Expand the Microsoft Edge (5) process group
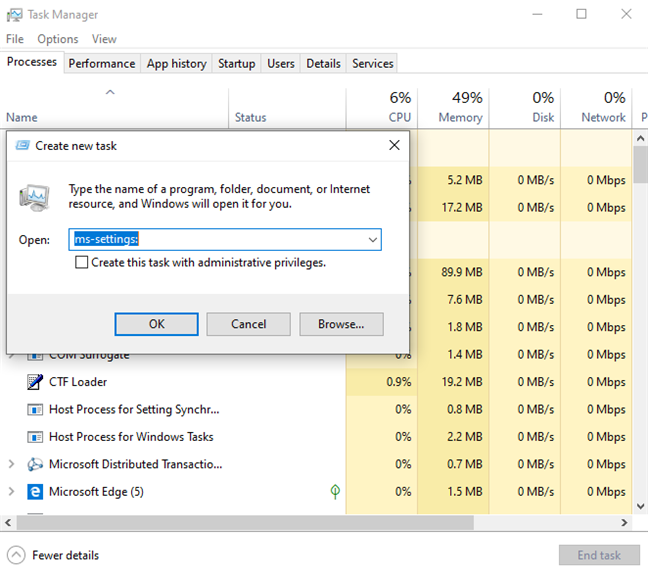The image size is (648, 578). pyautogui.click(x=11, y=492)
